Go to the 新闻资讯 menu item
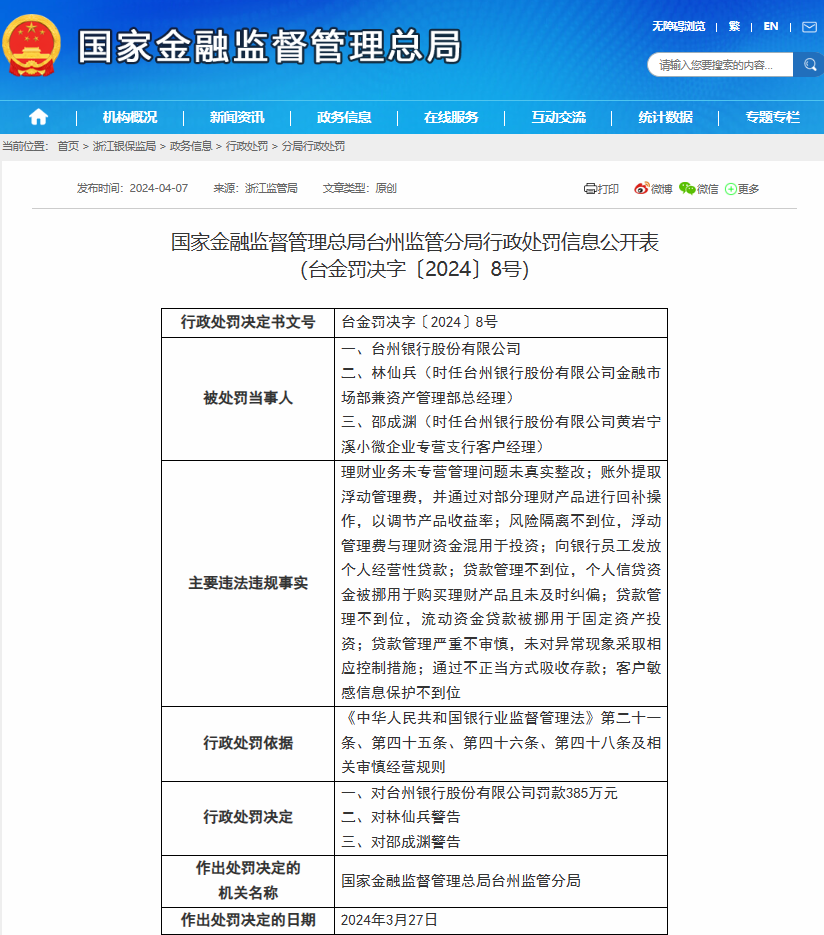 coord(237,117)
